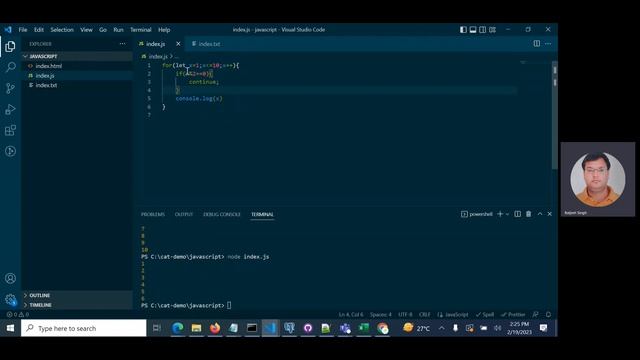Open notifications bell in status bar
640x360 pixels.
pyautogui.click(x=549, y=314)
